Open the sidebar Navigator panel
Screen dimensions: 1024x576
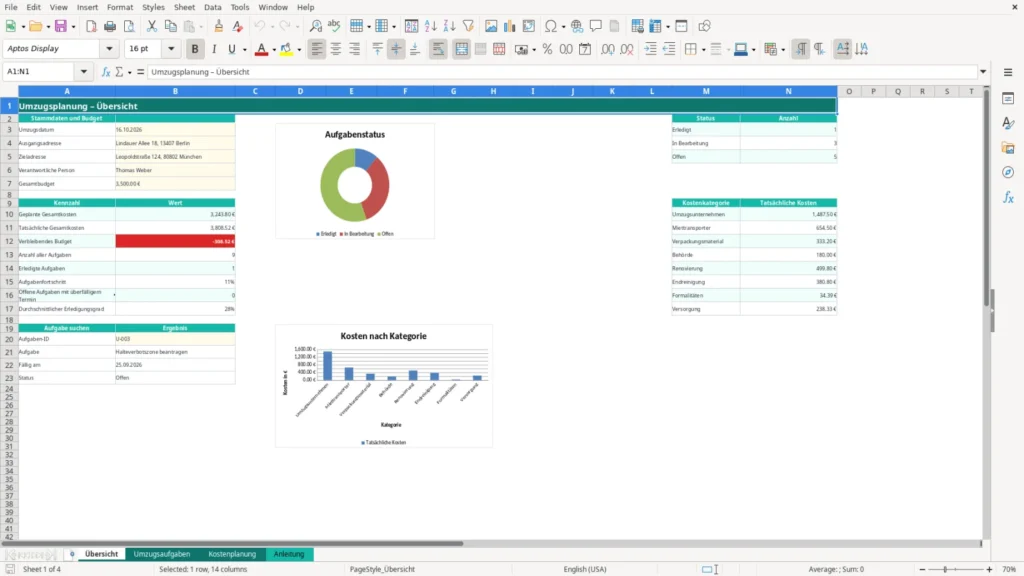(x=1008, y=172)
